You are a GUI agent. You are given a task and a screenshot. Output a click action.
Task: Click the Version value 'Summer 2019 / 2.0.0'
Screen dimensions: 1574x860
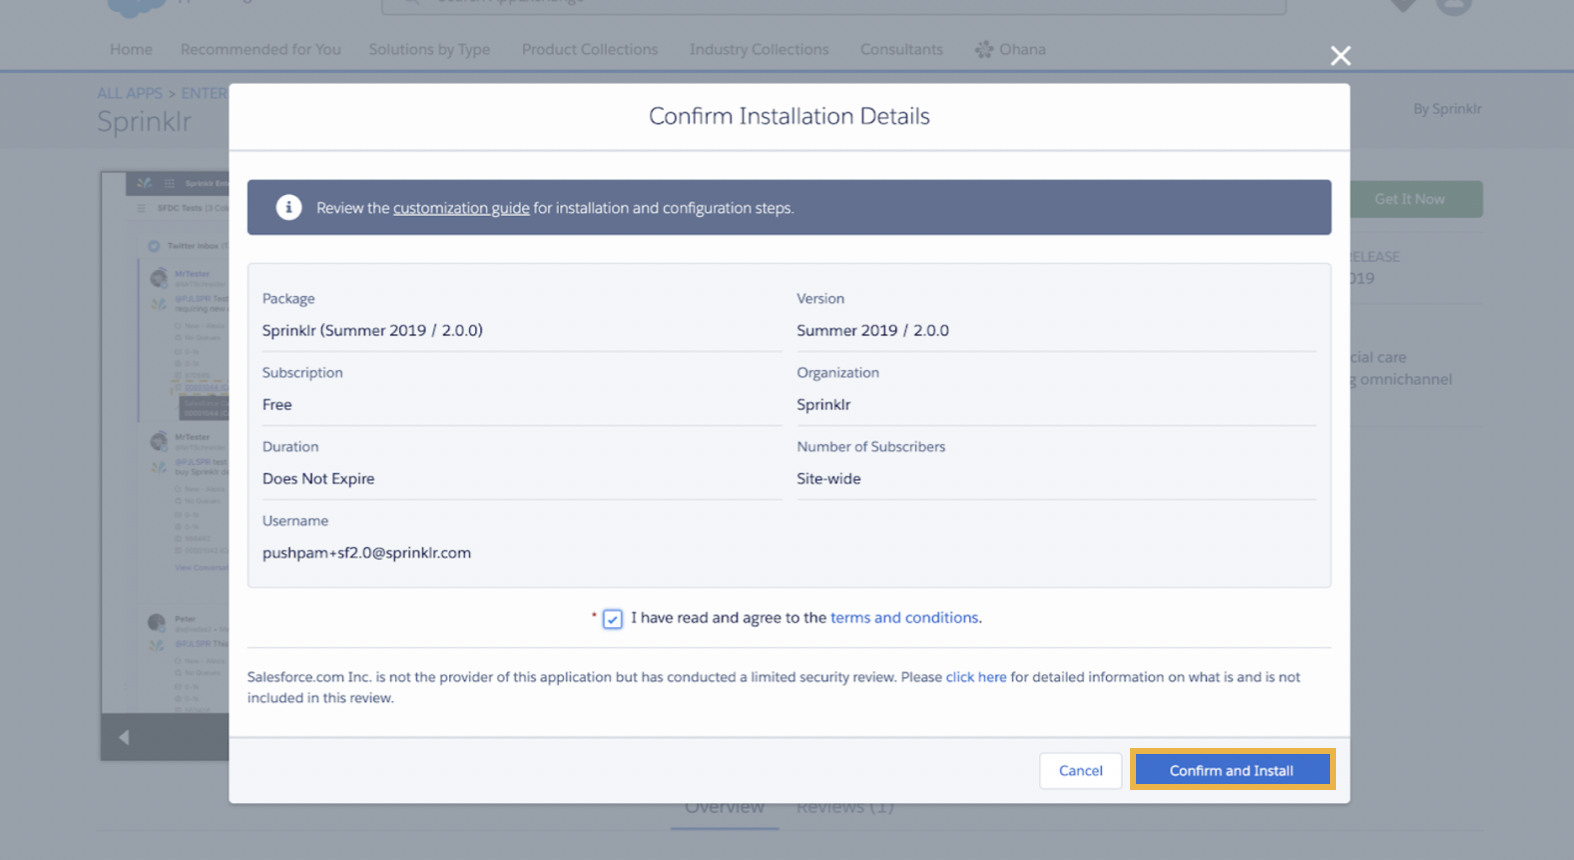tap(872, 331)
